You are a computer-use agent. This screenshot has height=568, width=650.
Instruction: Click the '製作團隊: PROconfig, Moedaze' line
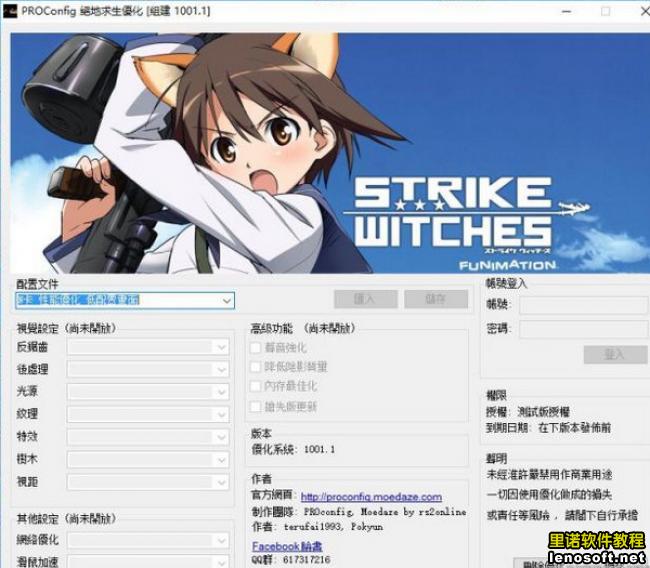coord(359,512)
